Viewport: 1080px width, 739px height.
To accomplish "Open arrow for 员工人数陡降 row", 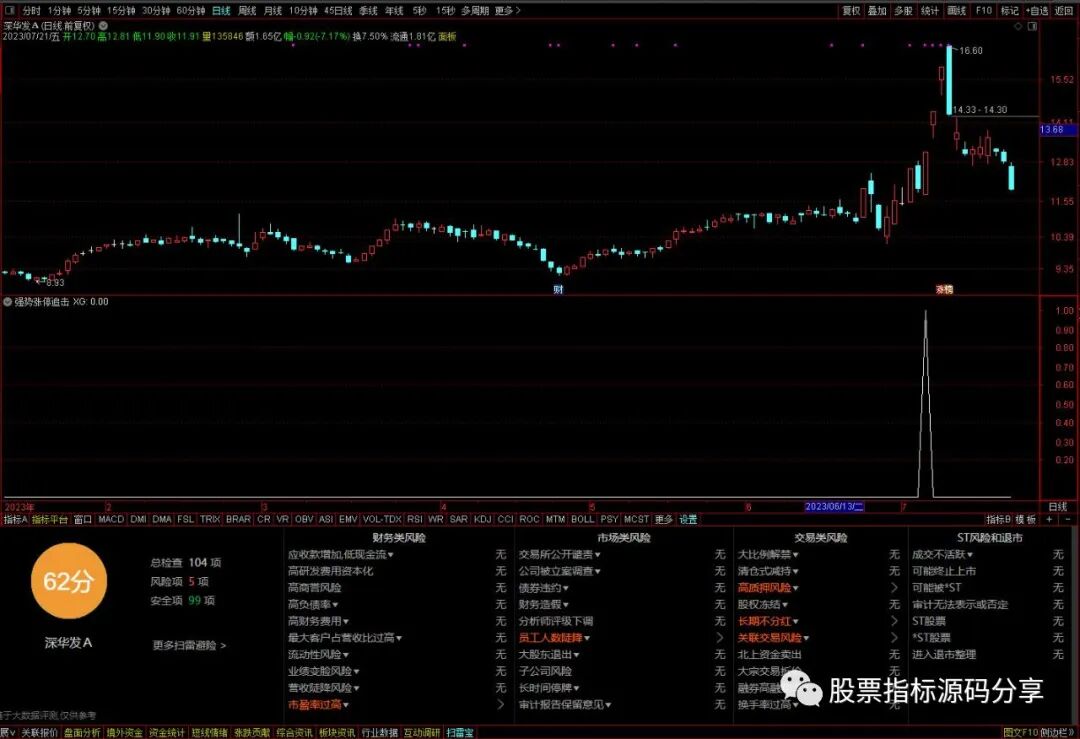I will (x=720, y=638).
